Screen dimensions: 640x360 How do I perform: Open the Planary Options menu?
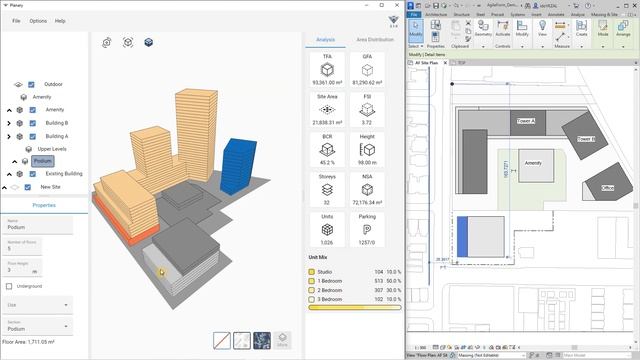click(38, 21)
